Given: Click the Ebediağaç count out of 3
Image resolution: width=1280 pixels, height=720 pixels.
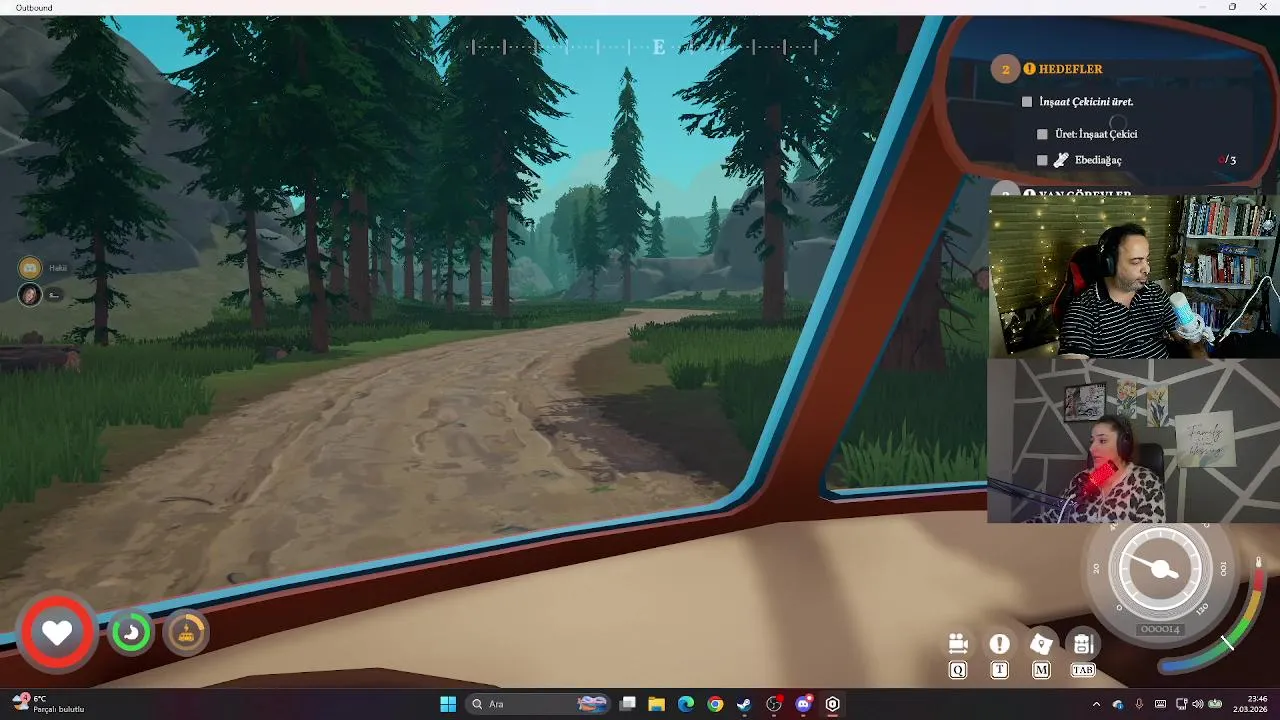Looking at the screenshot, I should [1227, 160].
